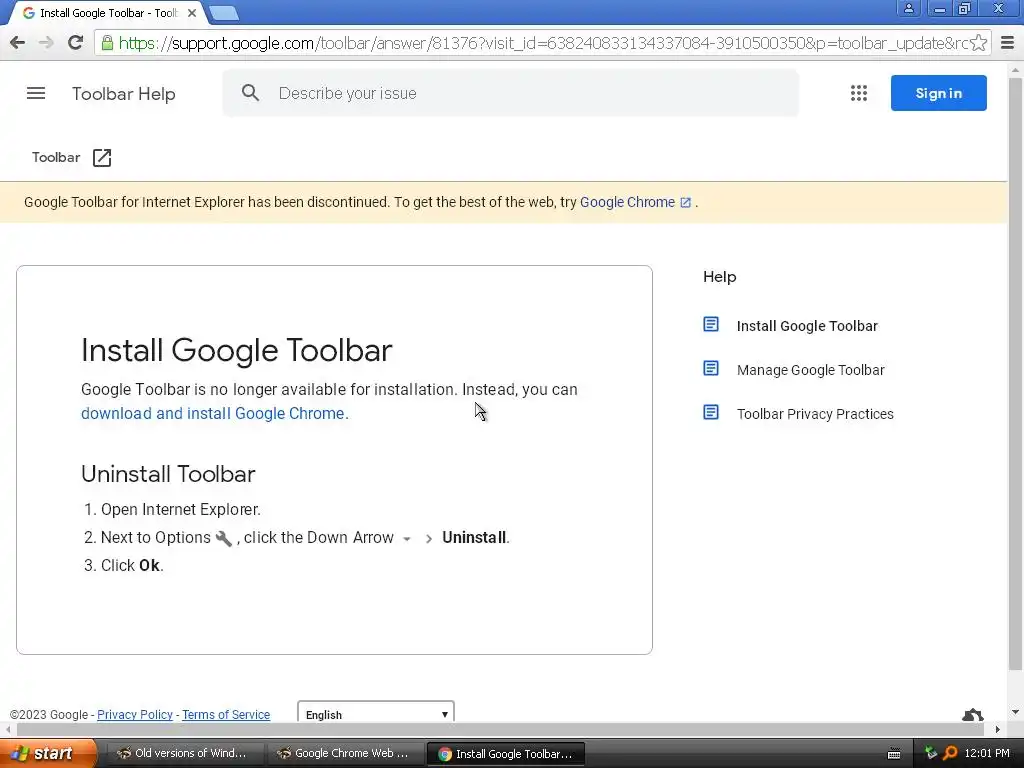Click the green network tray icon
This screenshot has width=1024, height=768.
click(x=931, y=753)
